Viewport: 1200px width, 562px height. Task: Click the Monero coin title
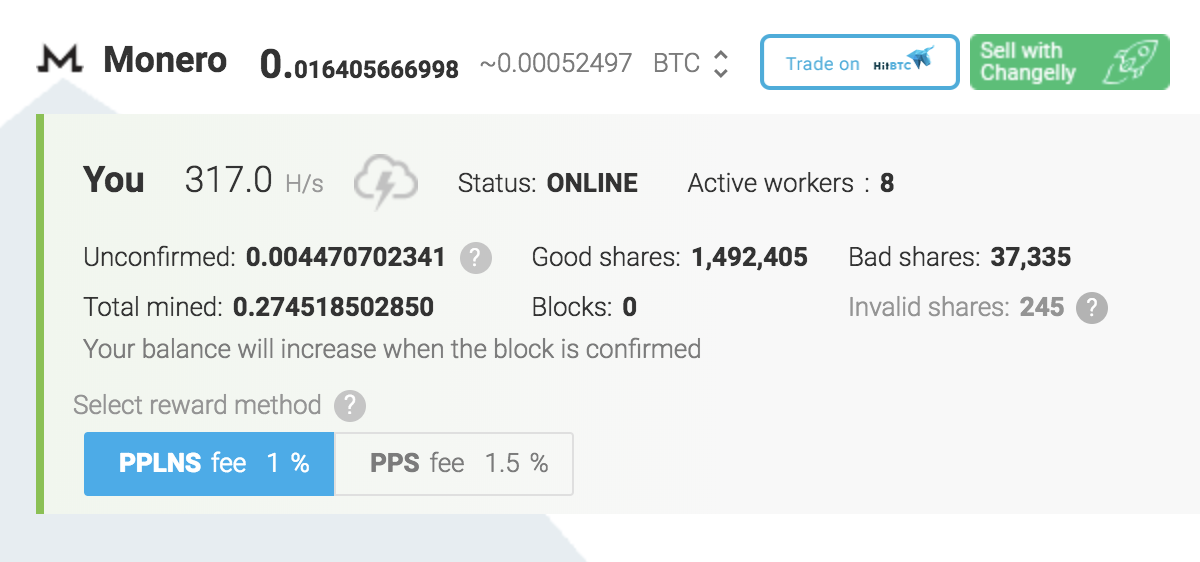tap(165, 61)
